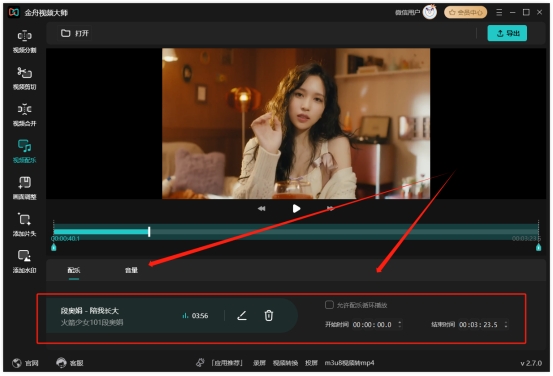Open the 画面调整 (picture adjust) tool

click(x=24, y=188)
